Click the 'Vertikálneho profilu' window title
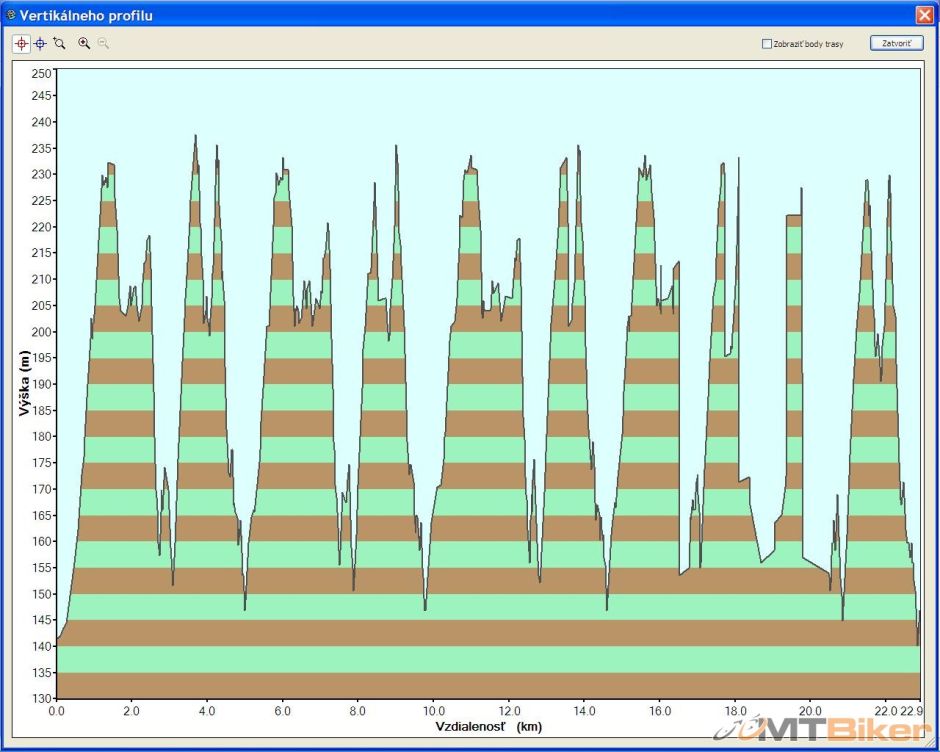 tap(87, 15)
